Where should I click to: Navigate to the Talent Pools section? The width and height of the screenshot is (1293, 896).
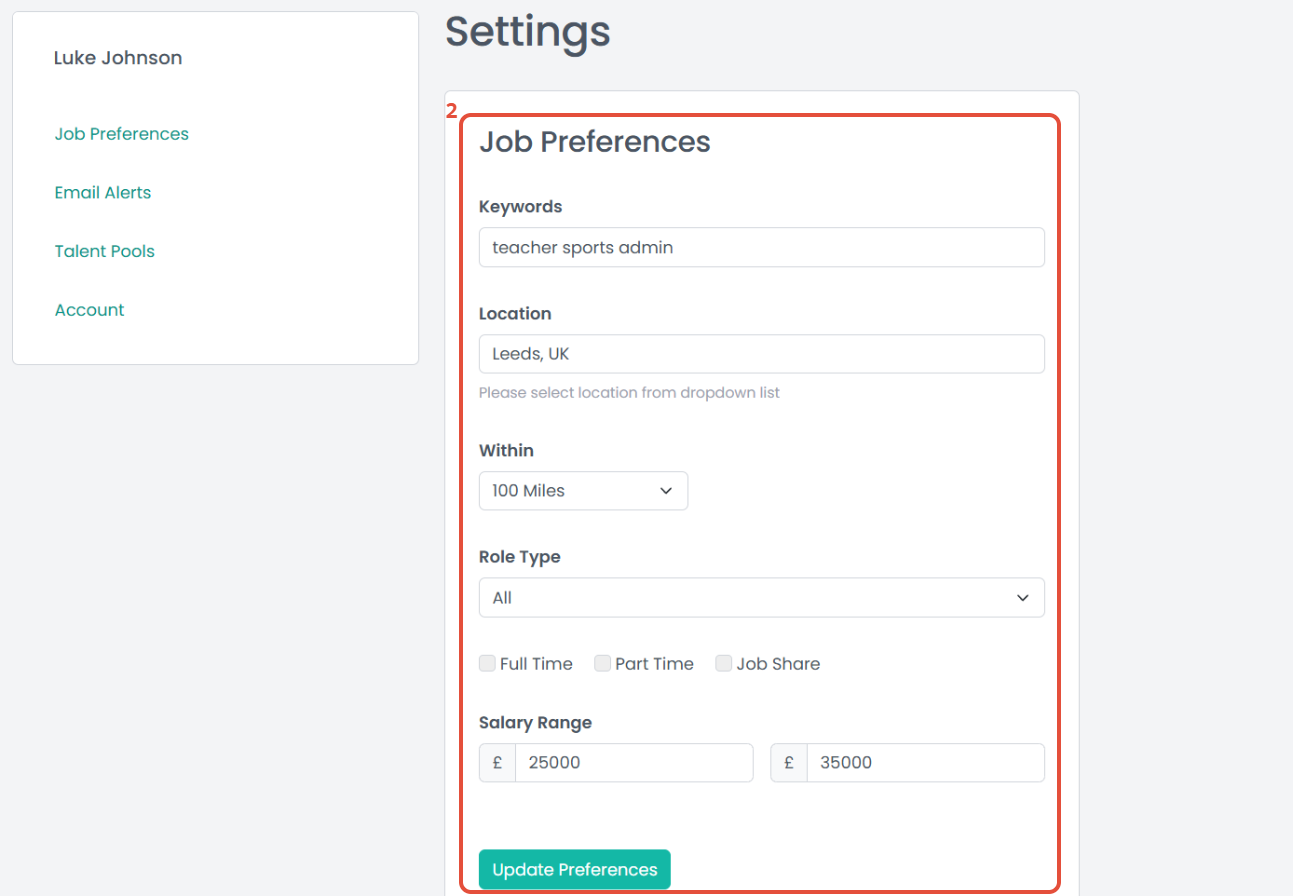[105, 251]
